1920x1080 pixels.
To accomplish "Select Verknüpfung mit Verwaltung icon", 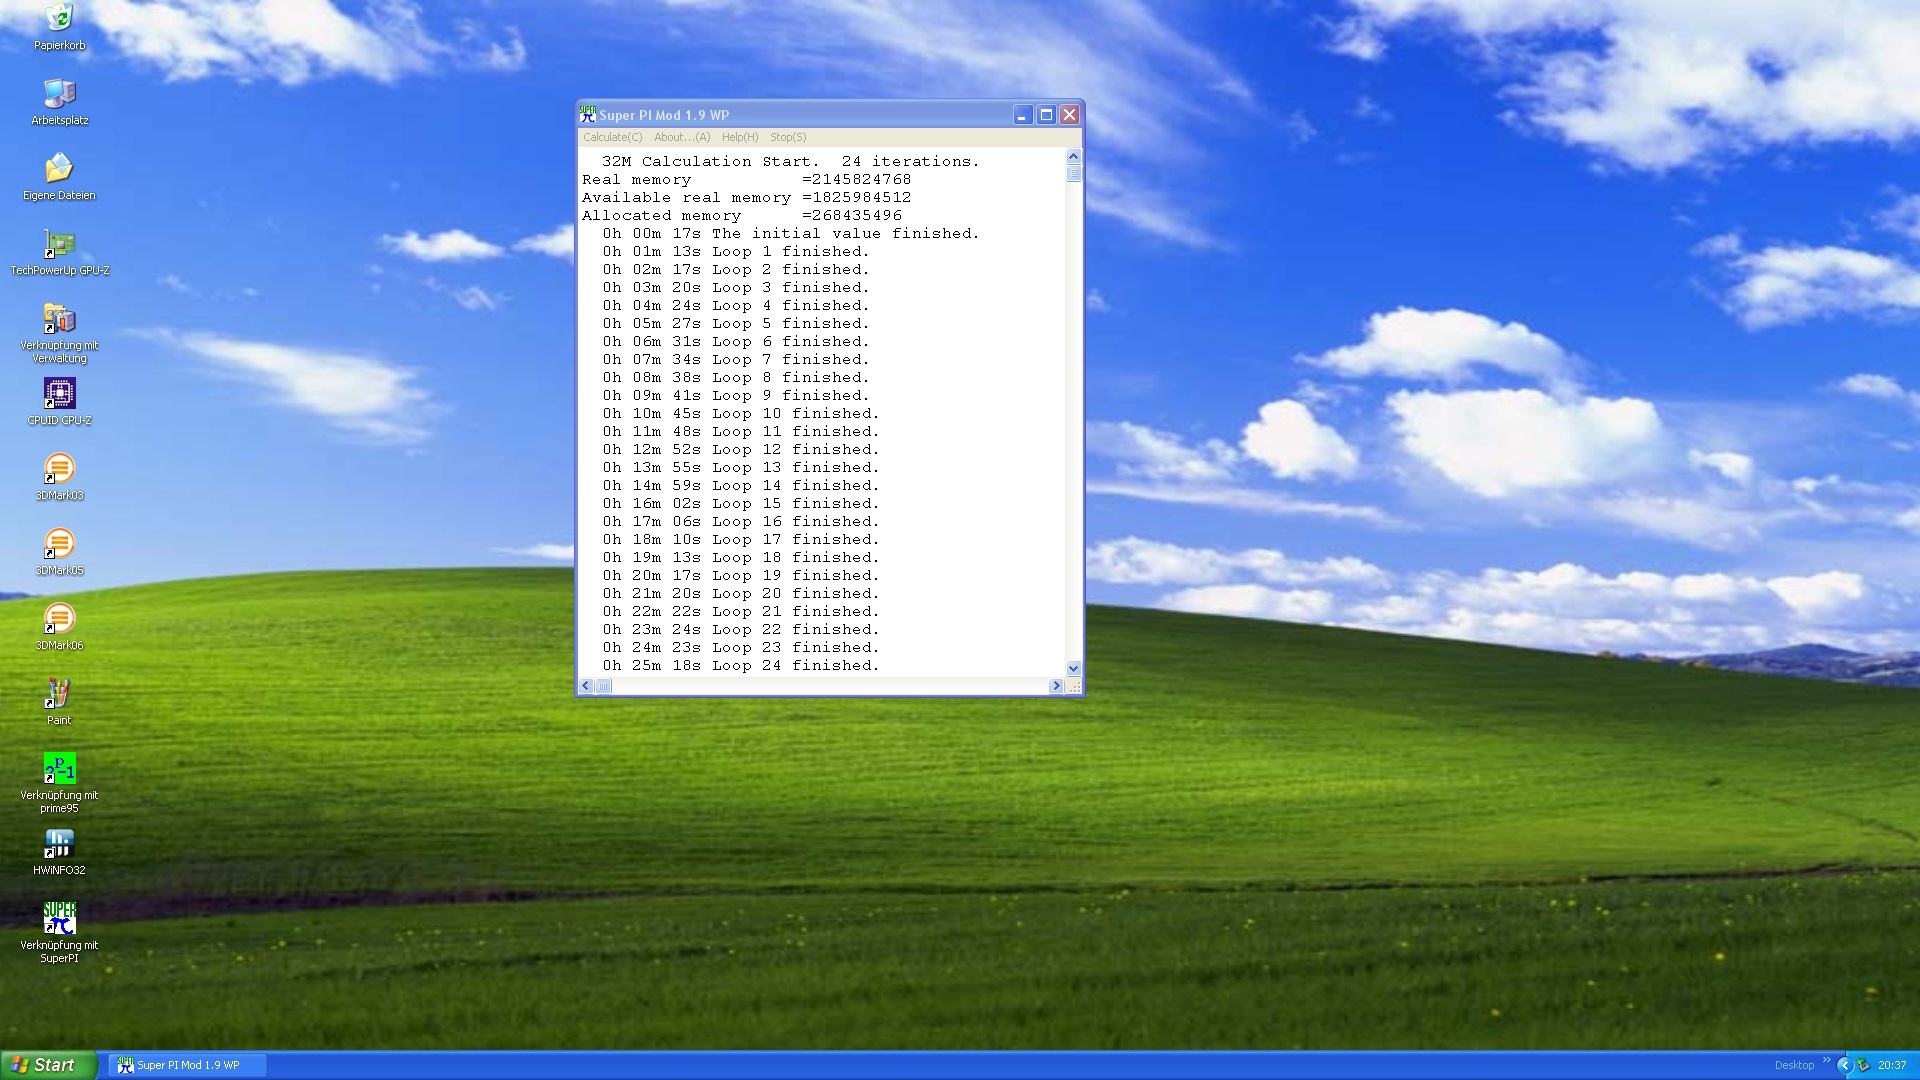I will click(59, 319).
